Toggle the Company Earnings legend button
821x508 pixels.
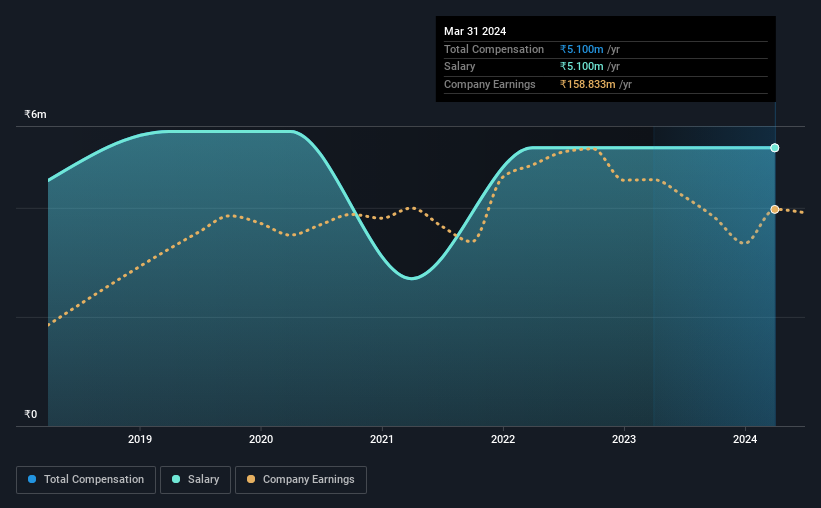point(301,480)
